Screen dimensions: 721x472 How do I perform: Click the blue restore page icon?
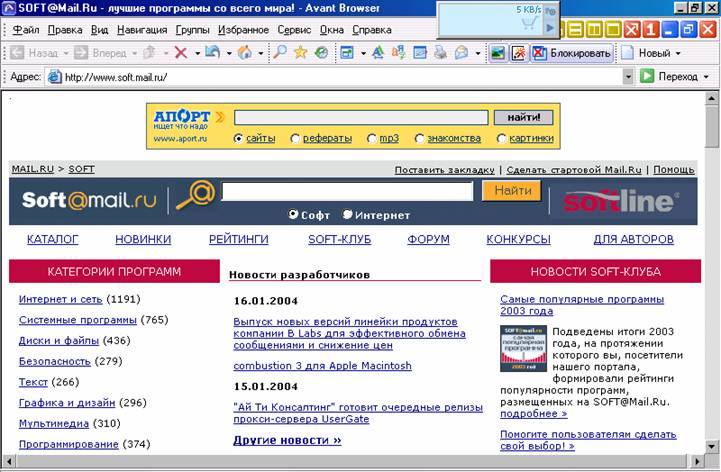tap(688, 30)
